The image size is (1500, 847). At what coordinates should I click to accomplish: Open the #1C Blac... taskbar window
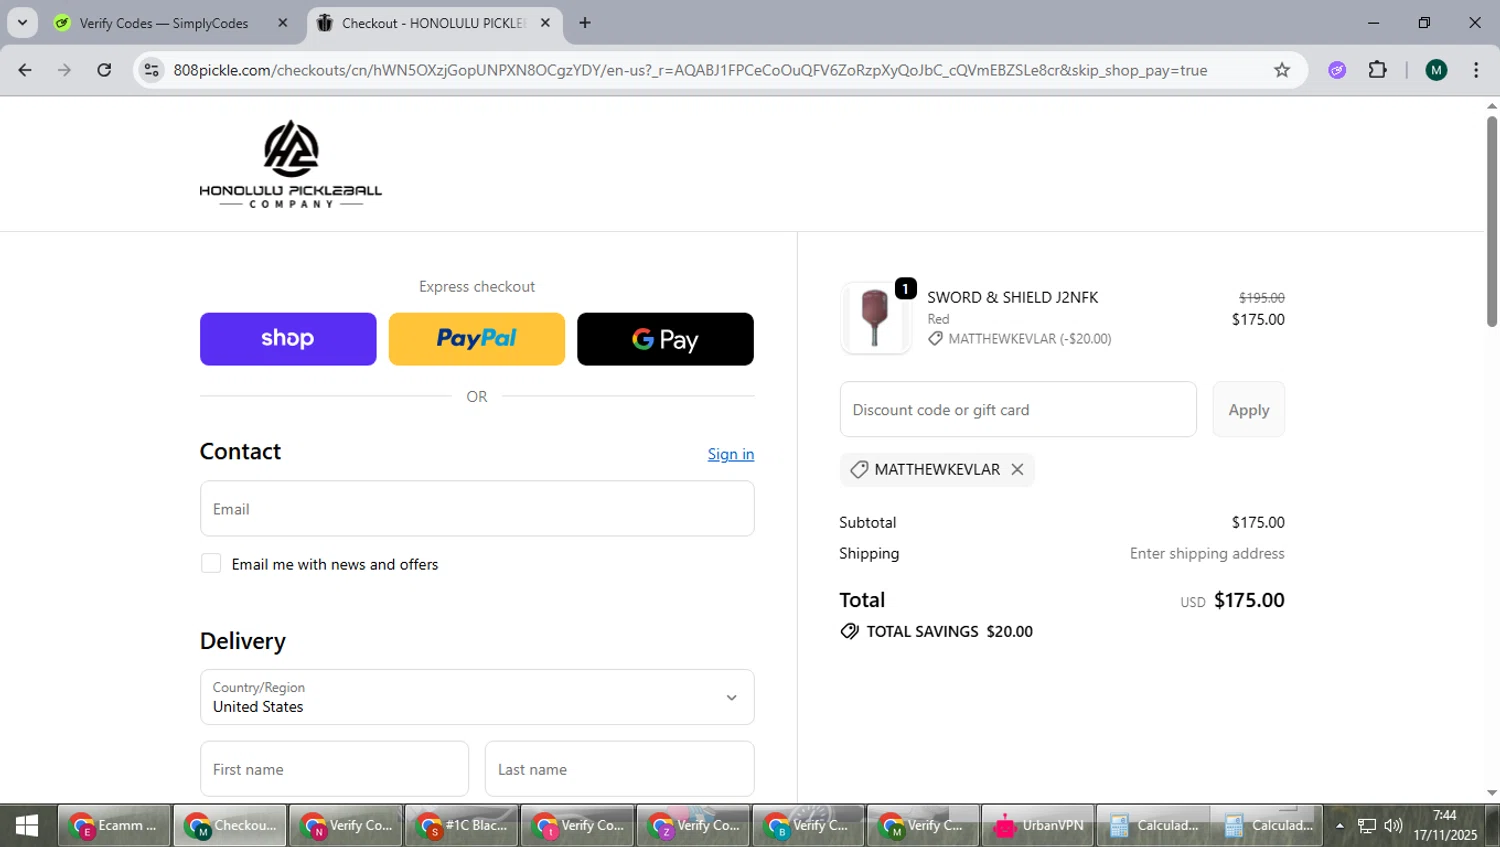(462, 825)
